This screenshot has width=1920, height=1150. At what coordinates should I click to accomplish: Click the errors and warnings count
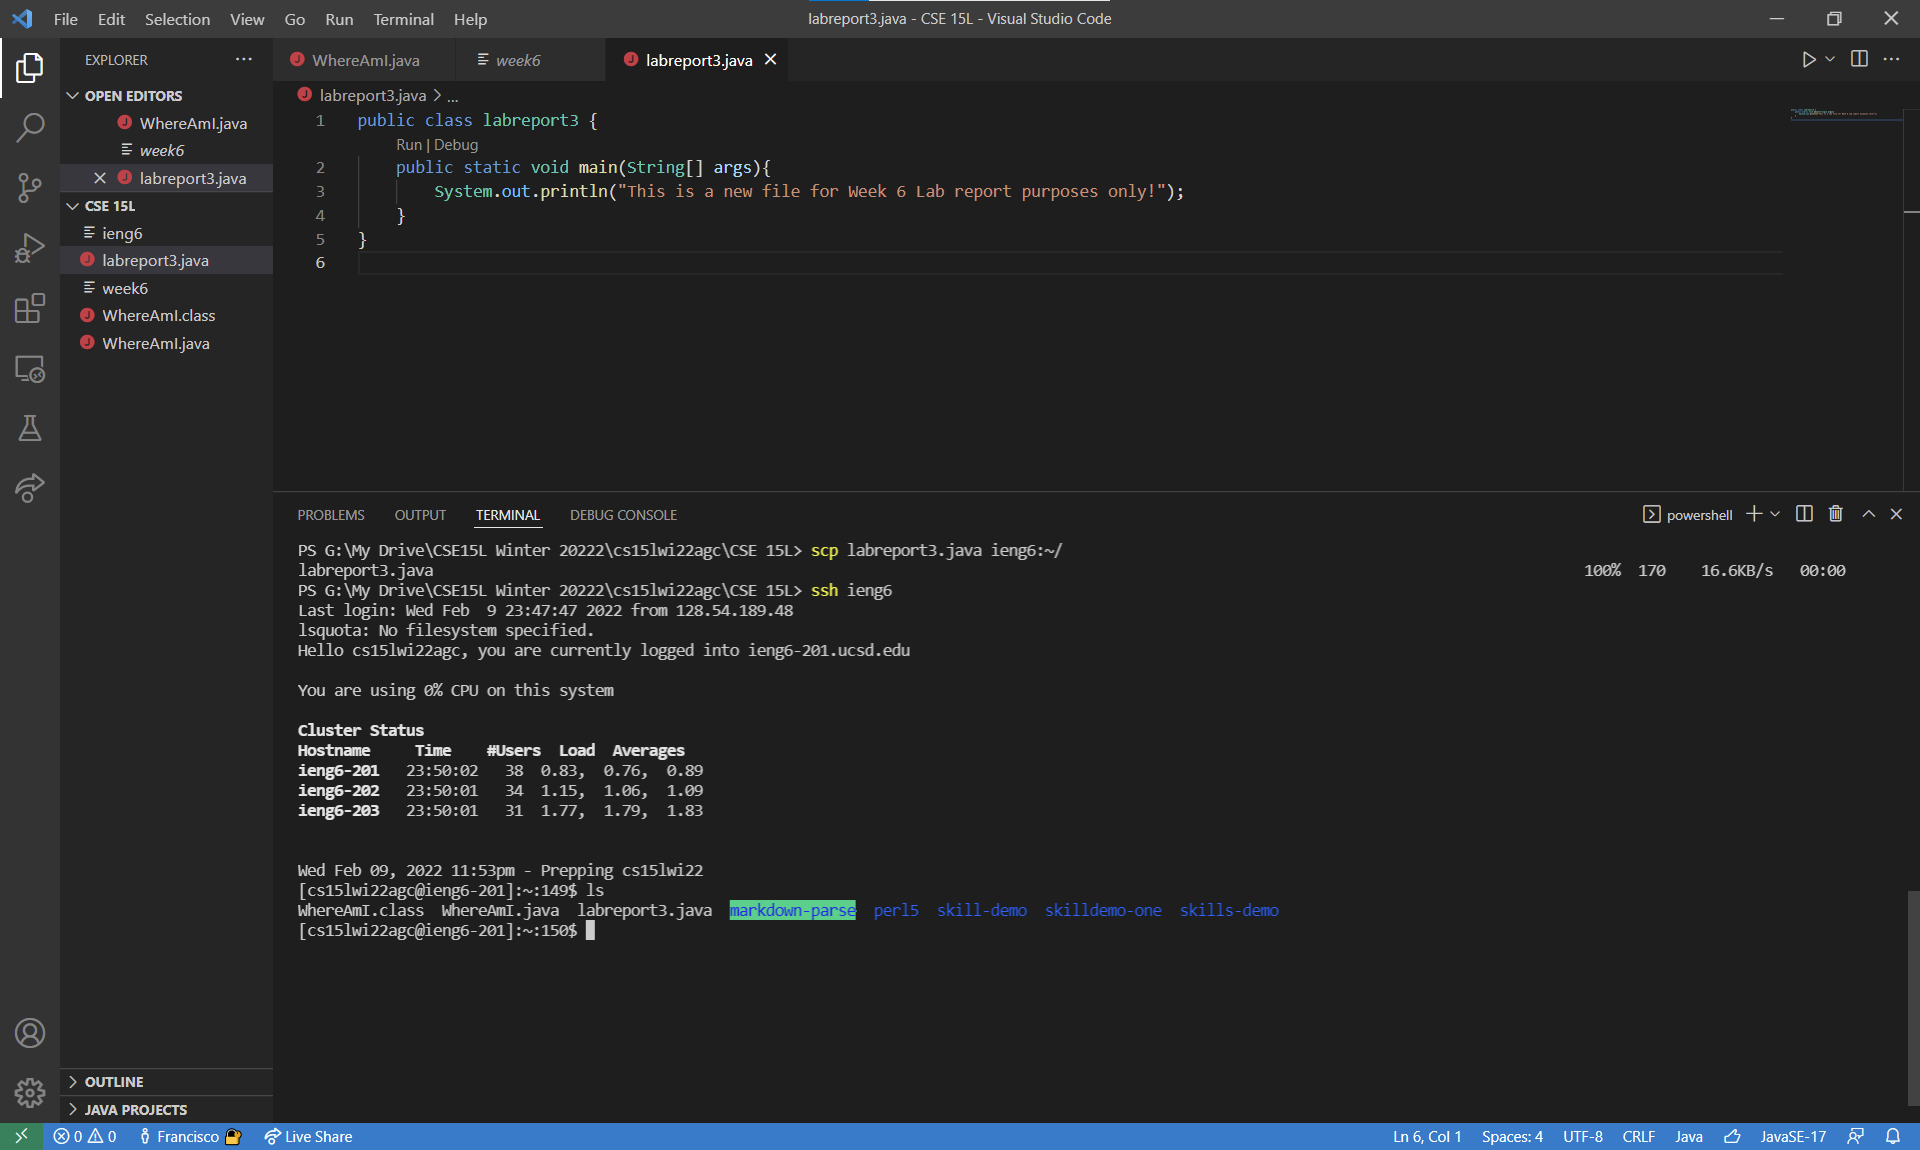[x=85, y=1137]
